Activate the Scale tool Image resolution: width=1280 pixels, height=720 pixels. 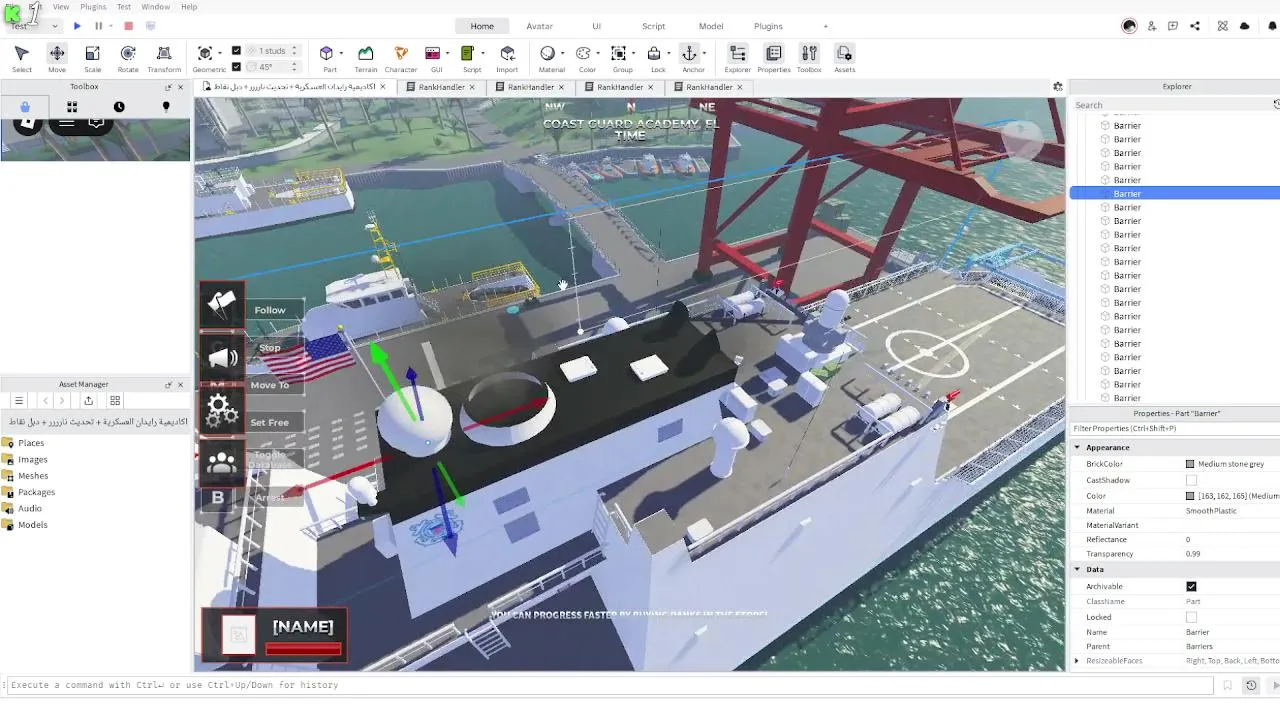coord(92,59)
